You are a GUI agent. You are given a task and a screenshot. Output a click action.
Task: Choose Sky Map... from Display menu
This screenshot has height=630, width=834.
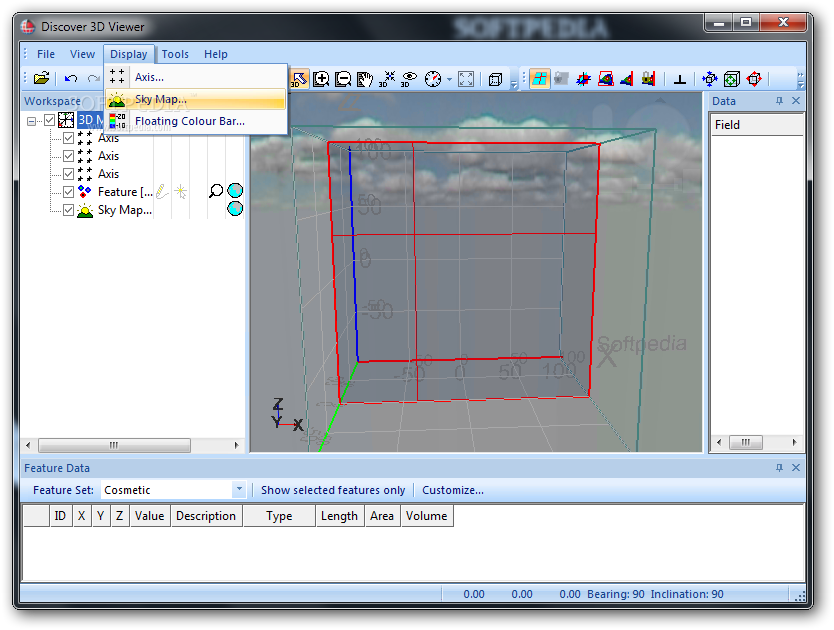click(x=196, y=99)
